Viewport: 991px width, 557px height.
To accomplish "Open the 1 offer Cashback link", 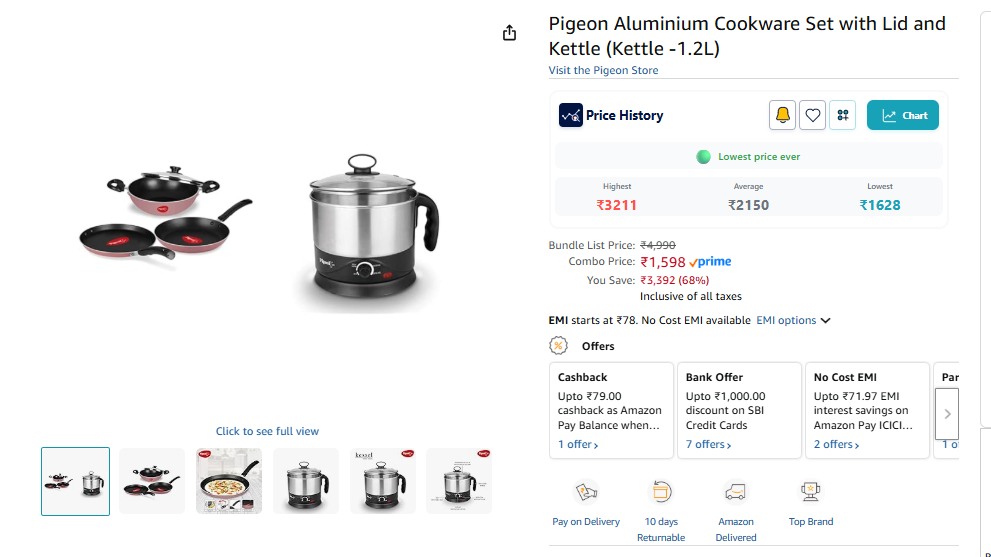I will point(578,444).
